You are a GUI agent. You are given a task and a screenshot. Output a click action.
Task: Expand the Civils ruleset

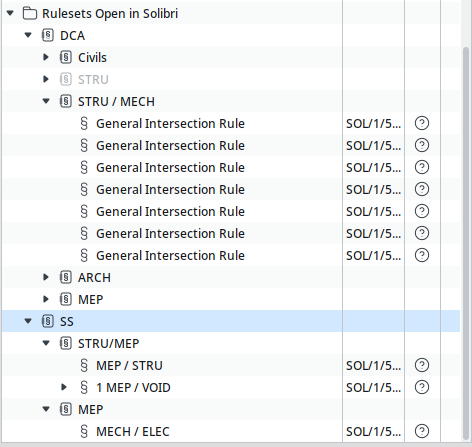click(x=46, y=57)
